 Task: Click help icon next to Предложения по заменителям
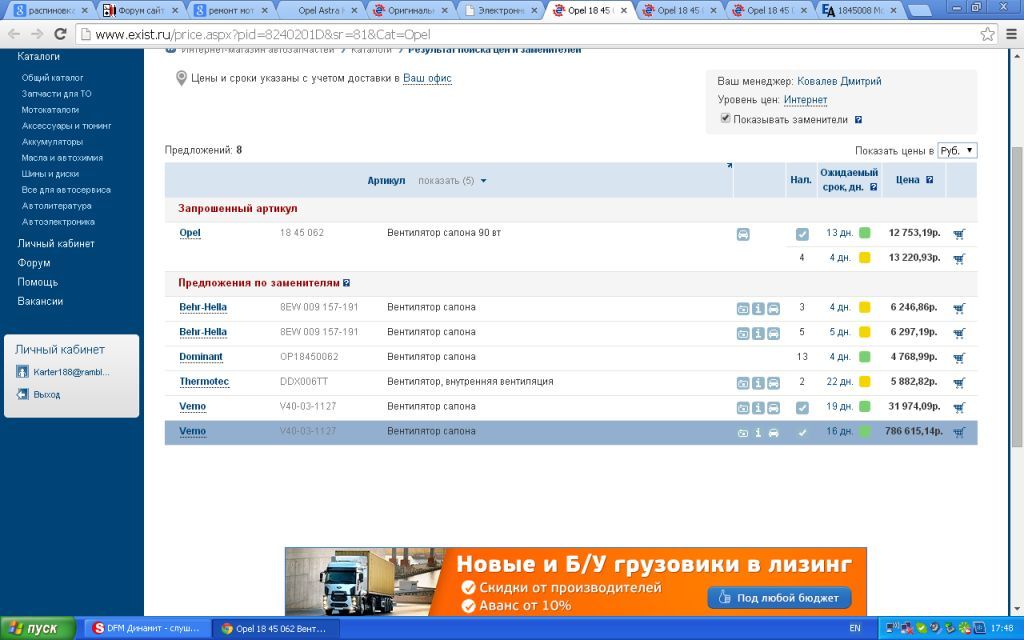(347, 283)
